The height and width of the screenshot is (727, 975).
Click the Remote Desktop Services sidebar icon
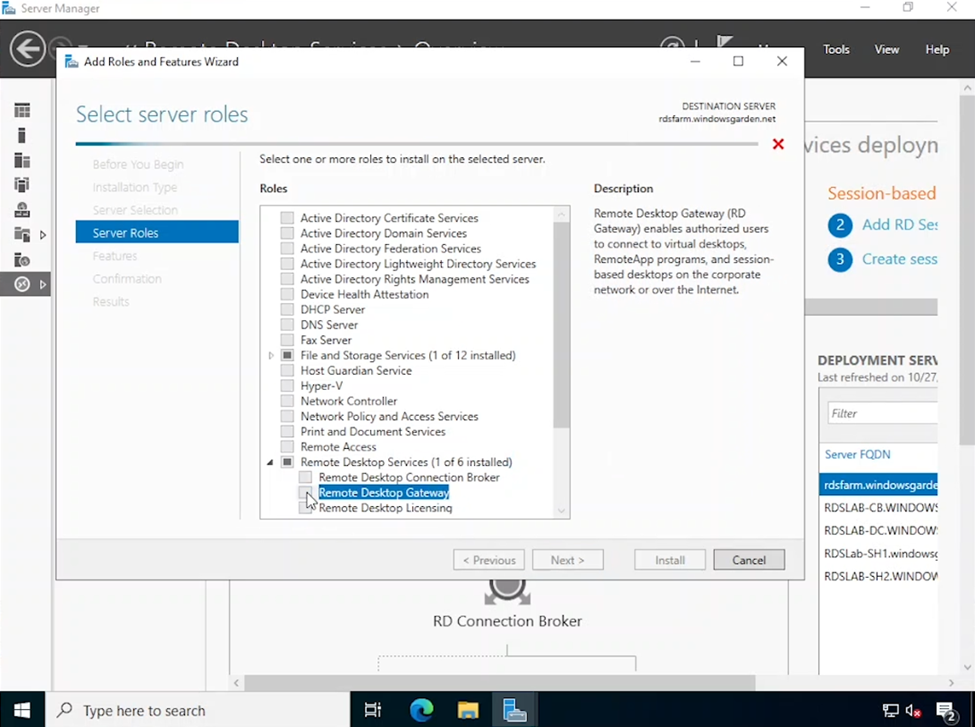22,285
